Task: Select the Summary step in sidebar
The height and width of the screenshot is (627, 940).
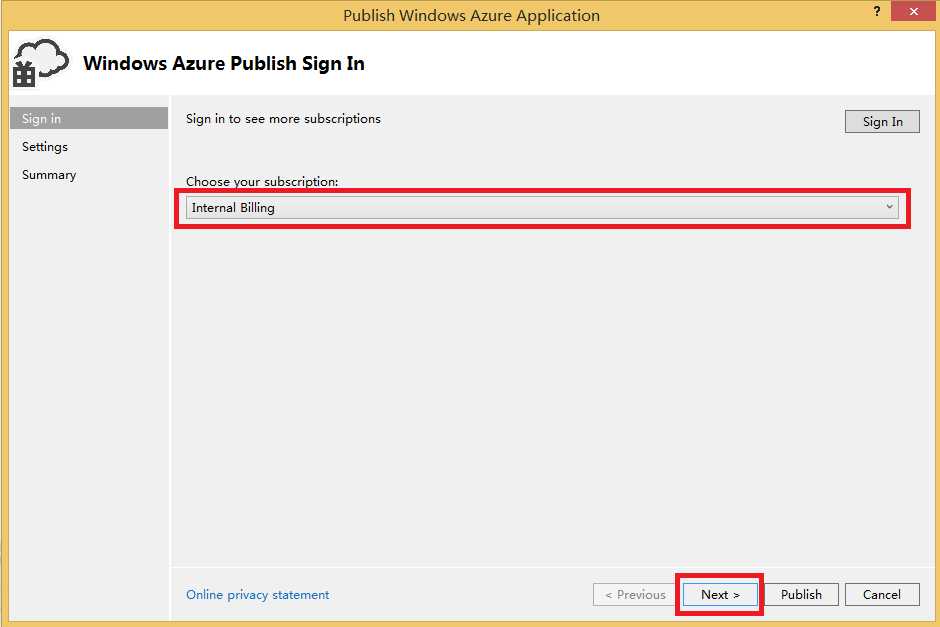Action: point(49,175)
